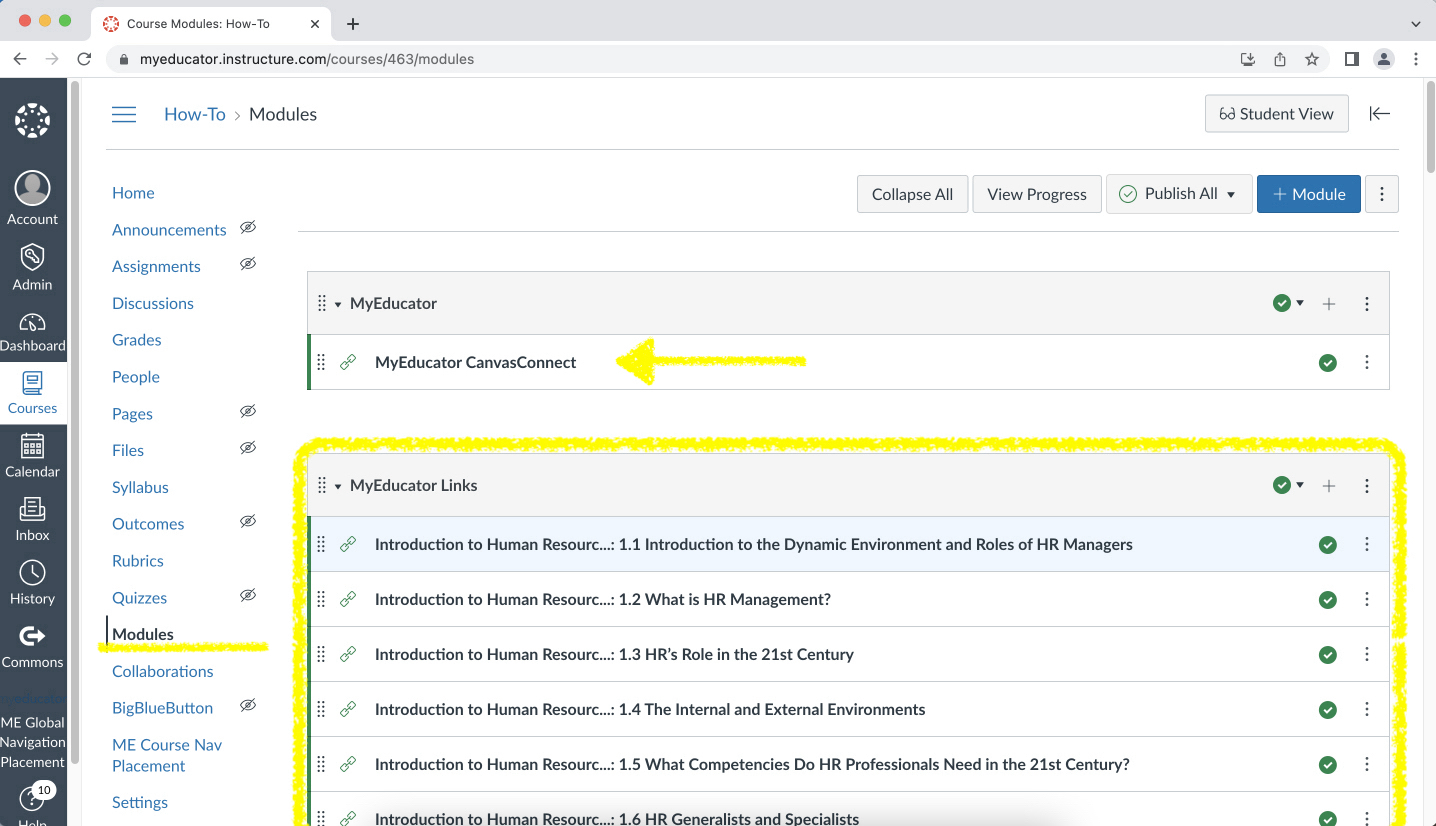
Task: Open the MyEducator CanvasConnect link
Action: 475,362
